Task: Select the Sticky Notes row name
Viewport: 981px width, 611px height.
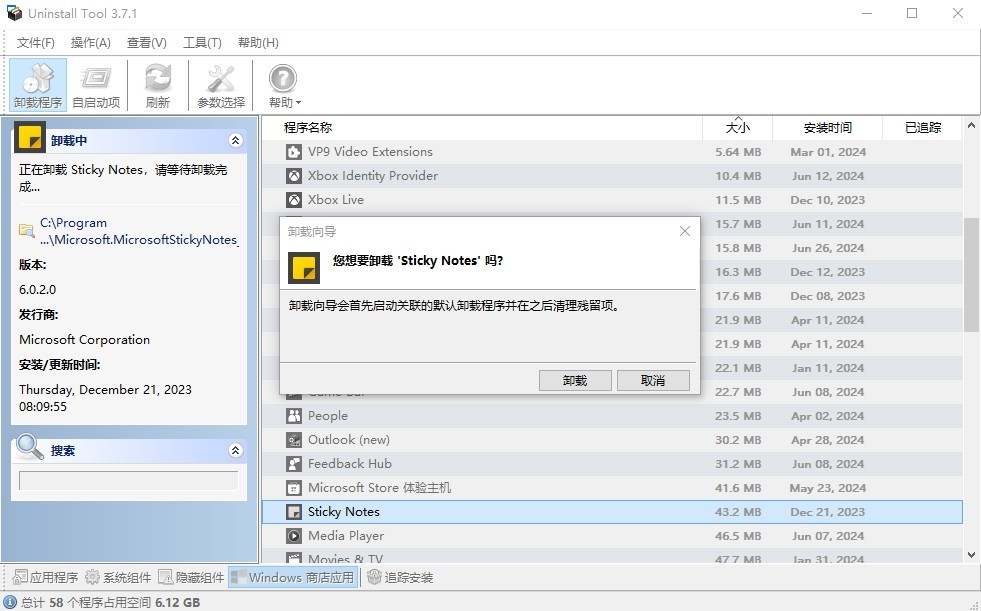Action: tap(343, 512)
